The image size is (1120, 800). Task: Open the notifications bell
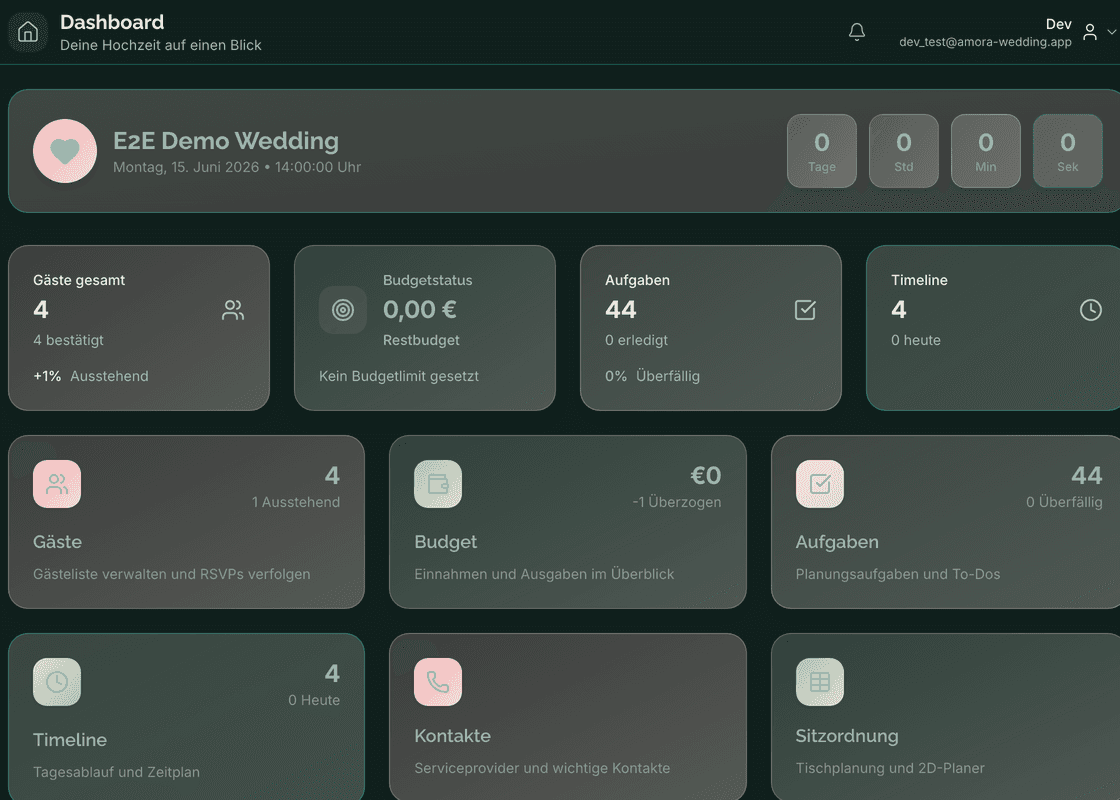[x=857, y=32]
